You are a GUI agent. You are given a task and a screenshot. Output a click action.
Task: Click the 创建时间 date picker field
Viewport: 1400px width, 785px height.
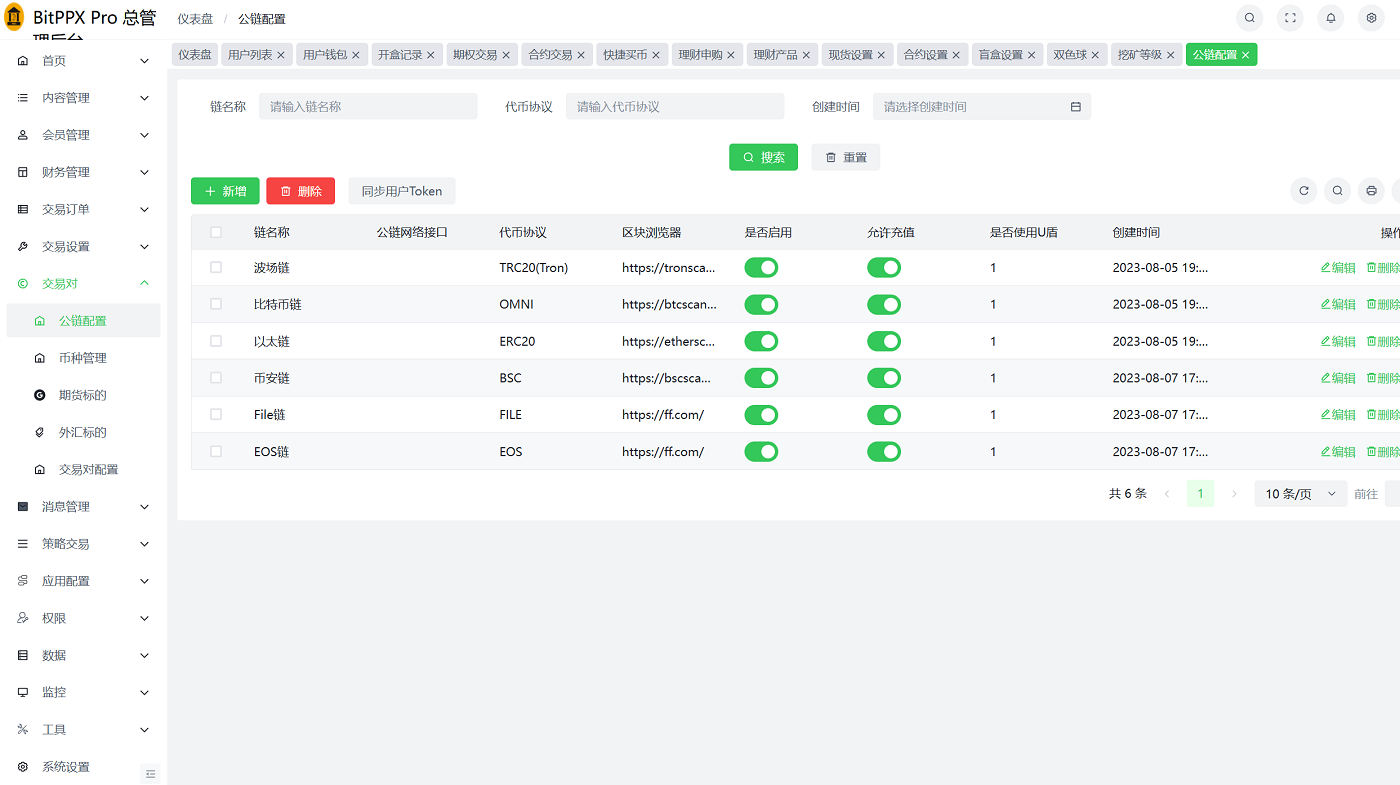(982, 107)
